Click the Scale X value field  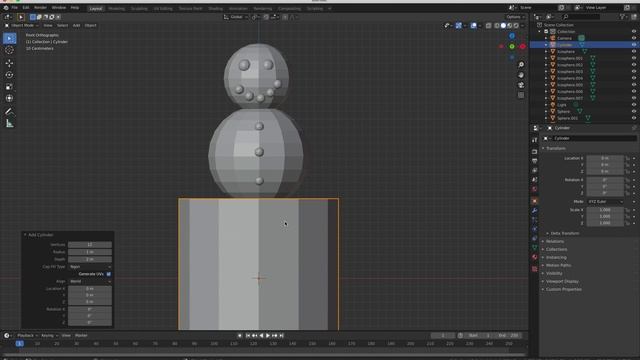pos(605,210)
